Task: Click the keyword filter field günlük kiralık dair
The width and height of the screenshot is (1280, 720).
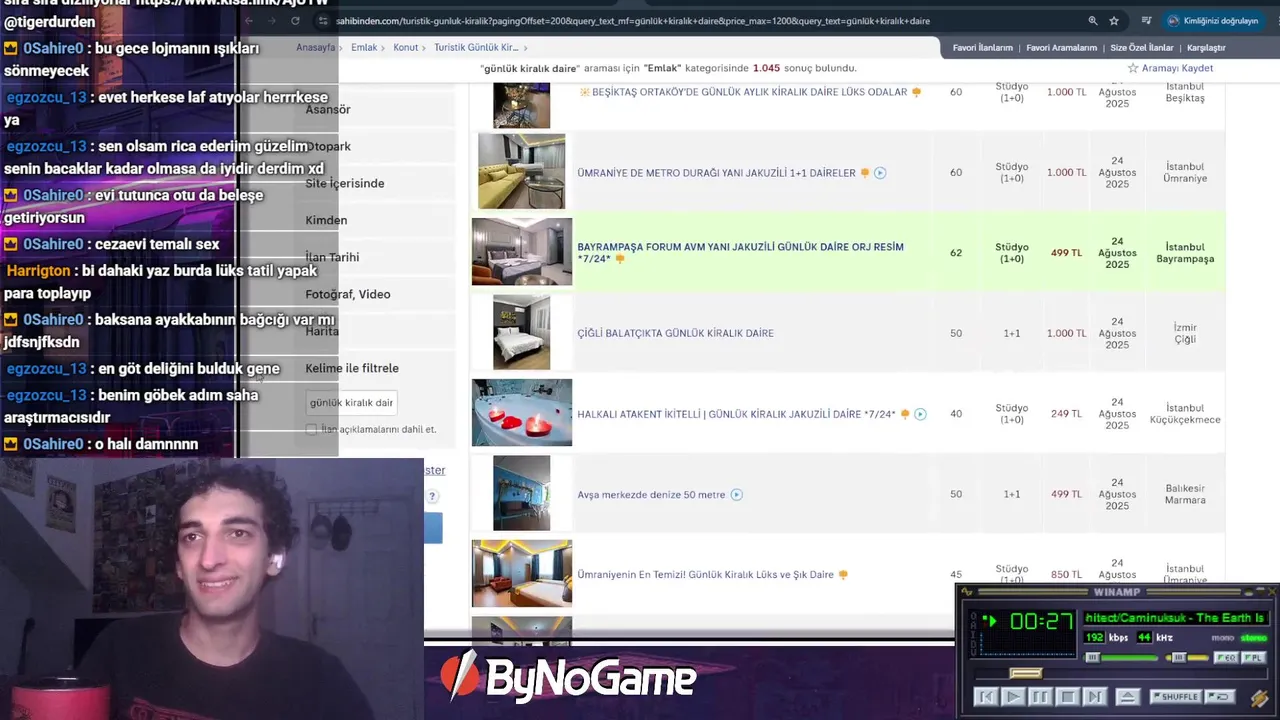Action: (x=351, y=403)
